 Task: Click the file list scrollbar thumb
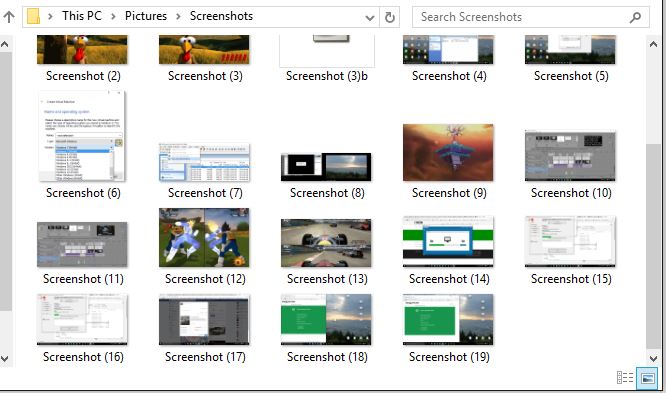[x=653, y=246]
